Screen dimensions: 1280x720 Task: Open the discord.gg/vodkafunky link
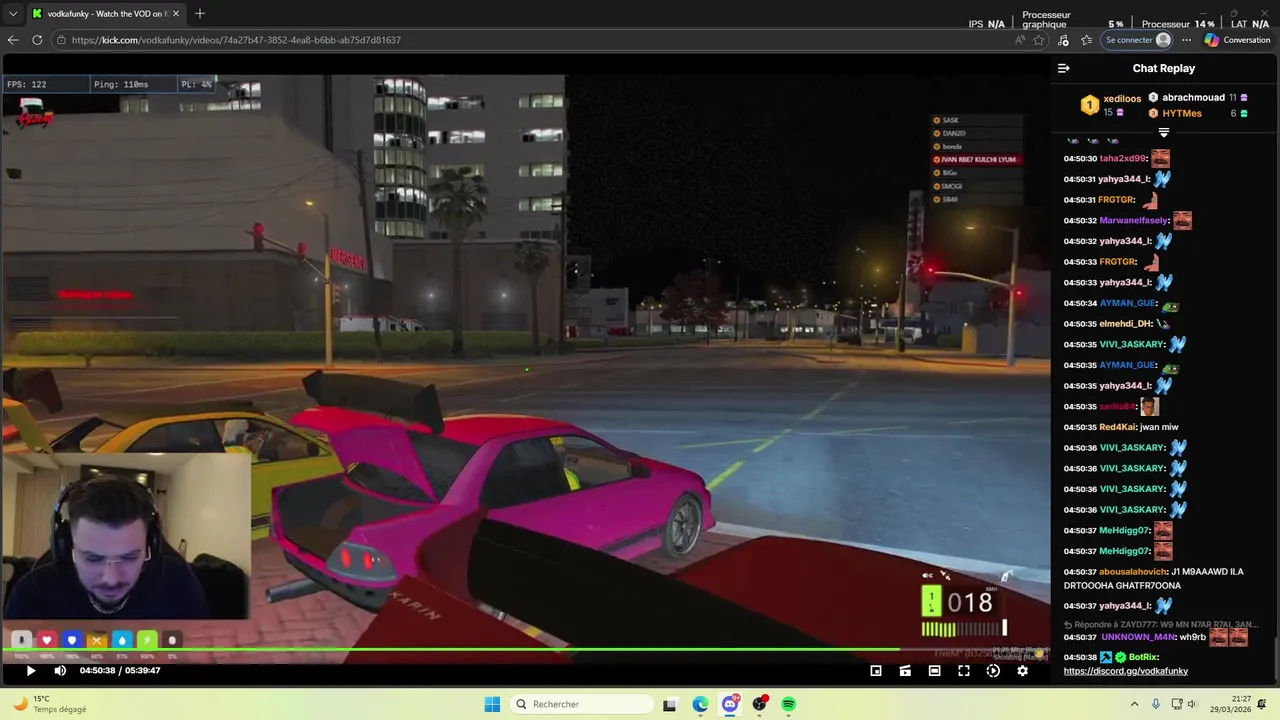[1125, 671]
